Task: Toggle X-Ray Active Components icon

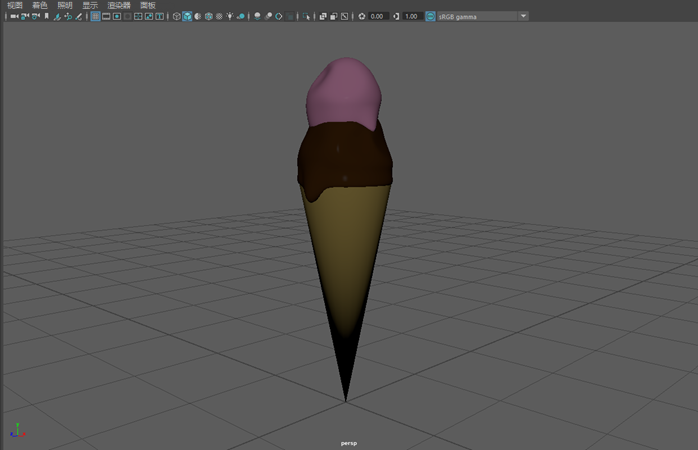Action: [x=334, y=16]
